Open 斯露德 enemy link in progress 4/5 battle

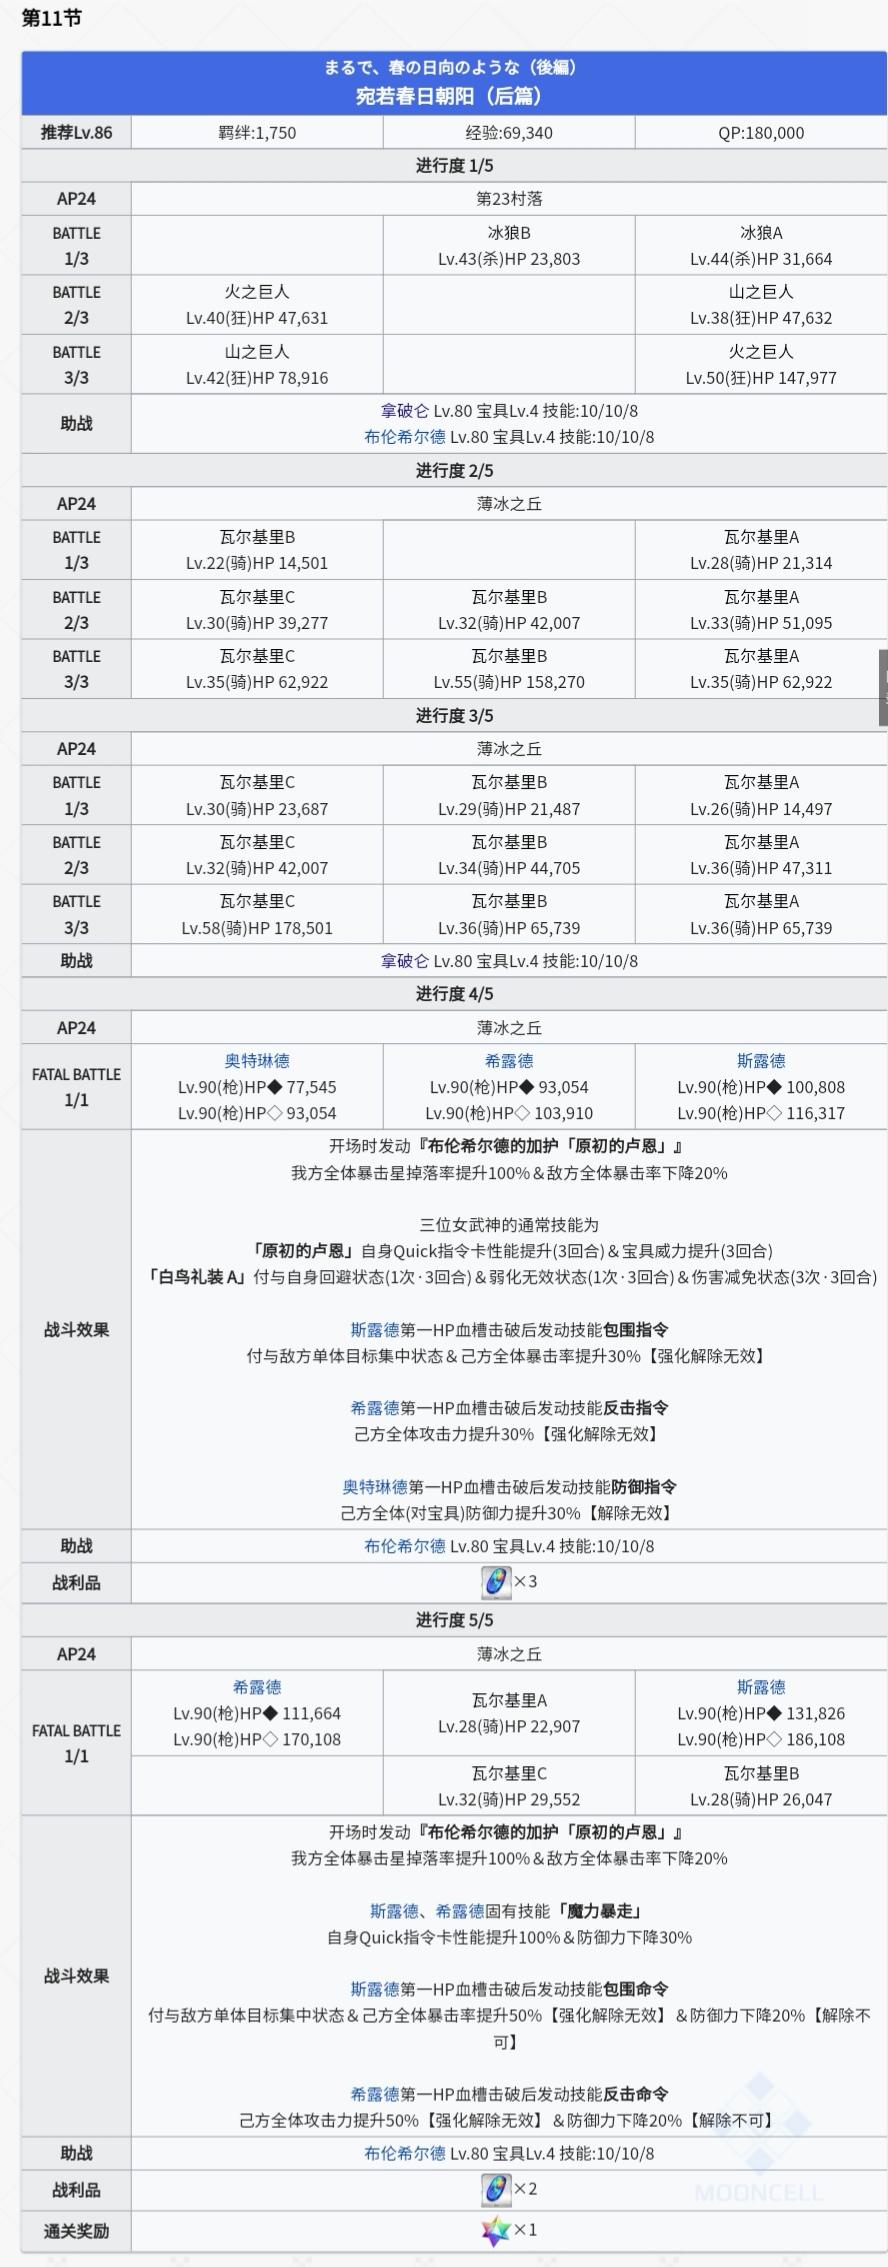[761, 1061]
